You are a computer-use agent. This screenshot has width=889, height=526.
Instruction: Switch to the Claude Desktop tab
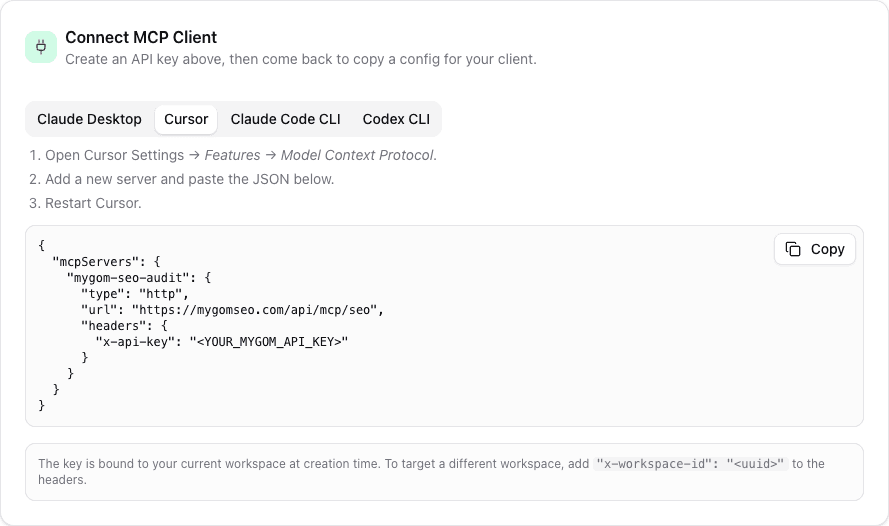click(x=90, y=119)
